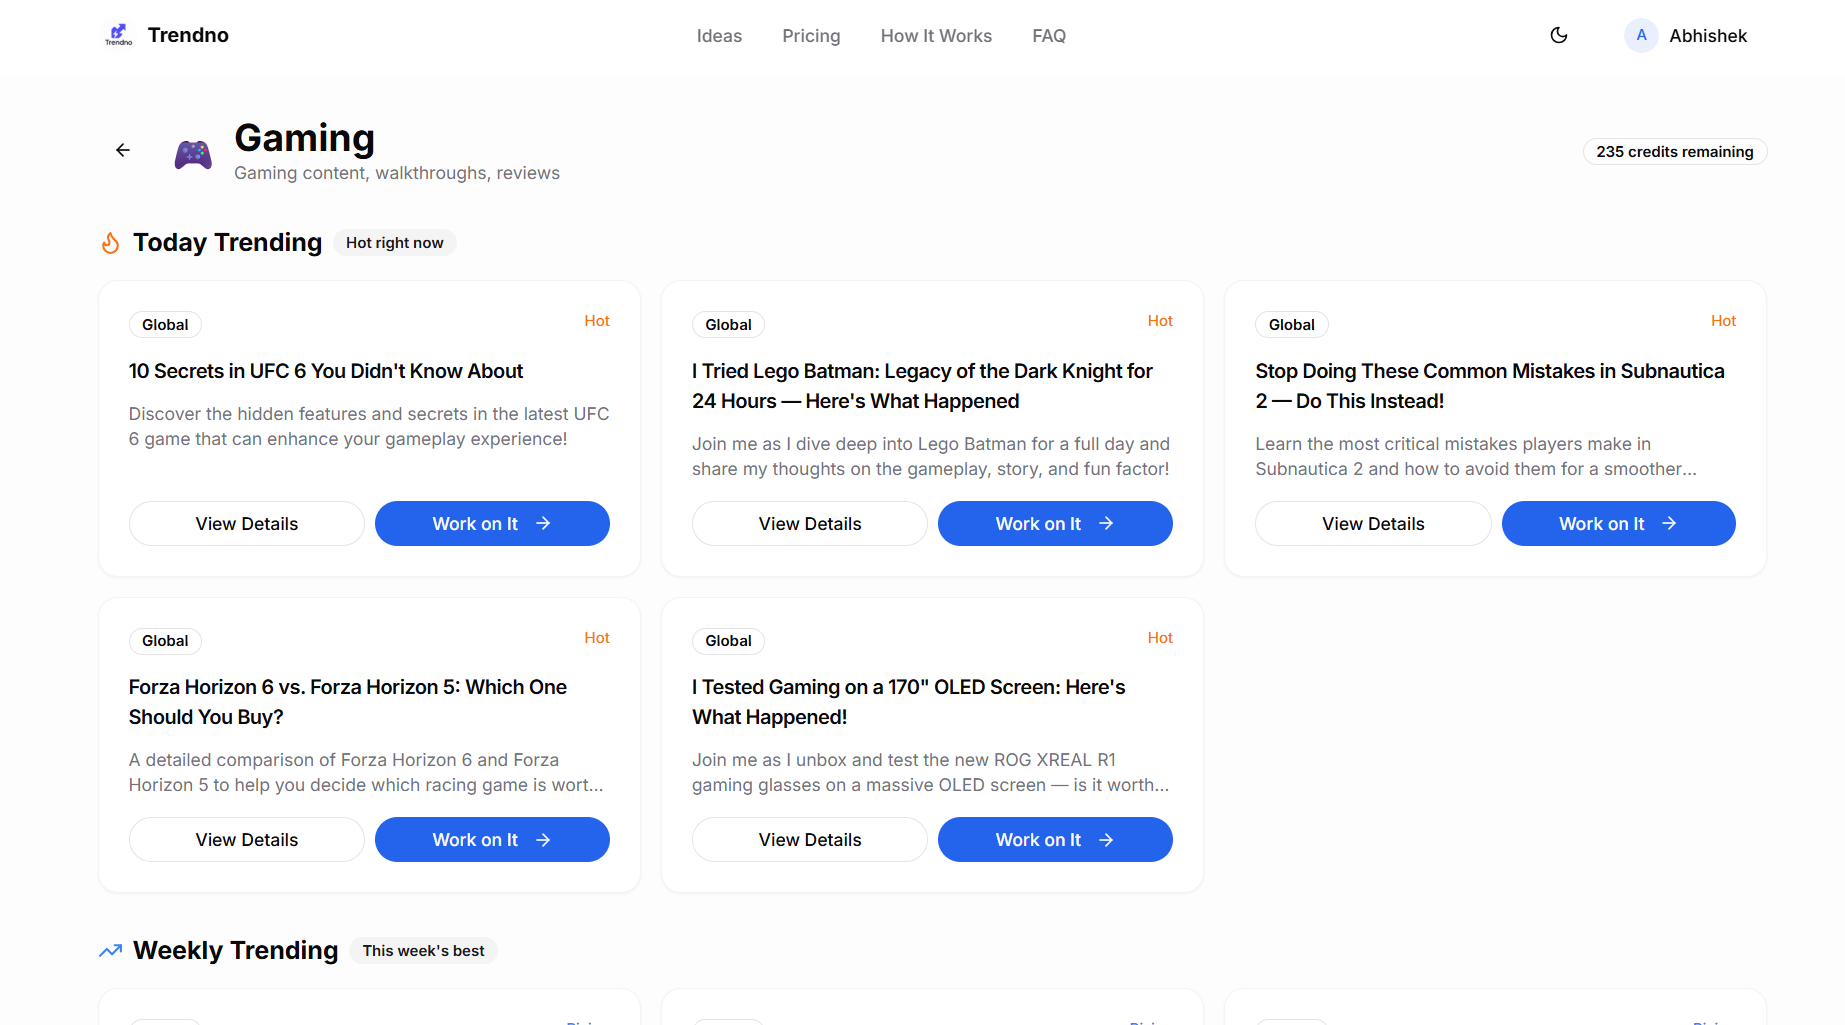Image resolution: width=1845 pixels, height=1025 pixels.
Task: Work on the 170" OLED screen idea
Action: point(1055,840)
